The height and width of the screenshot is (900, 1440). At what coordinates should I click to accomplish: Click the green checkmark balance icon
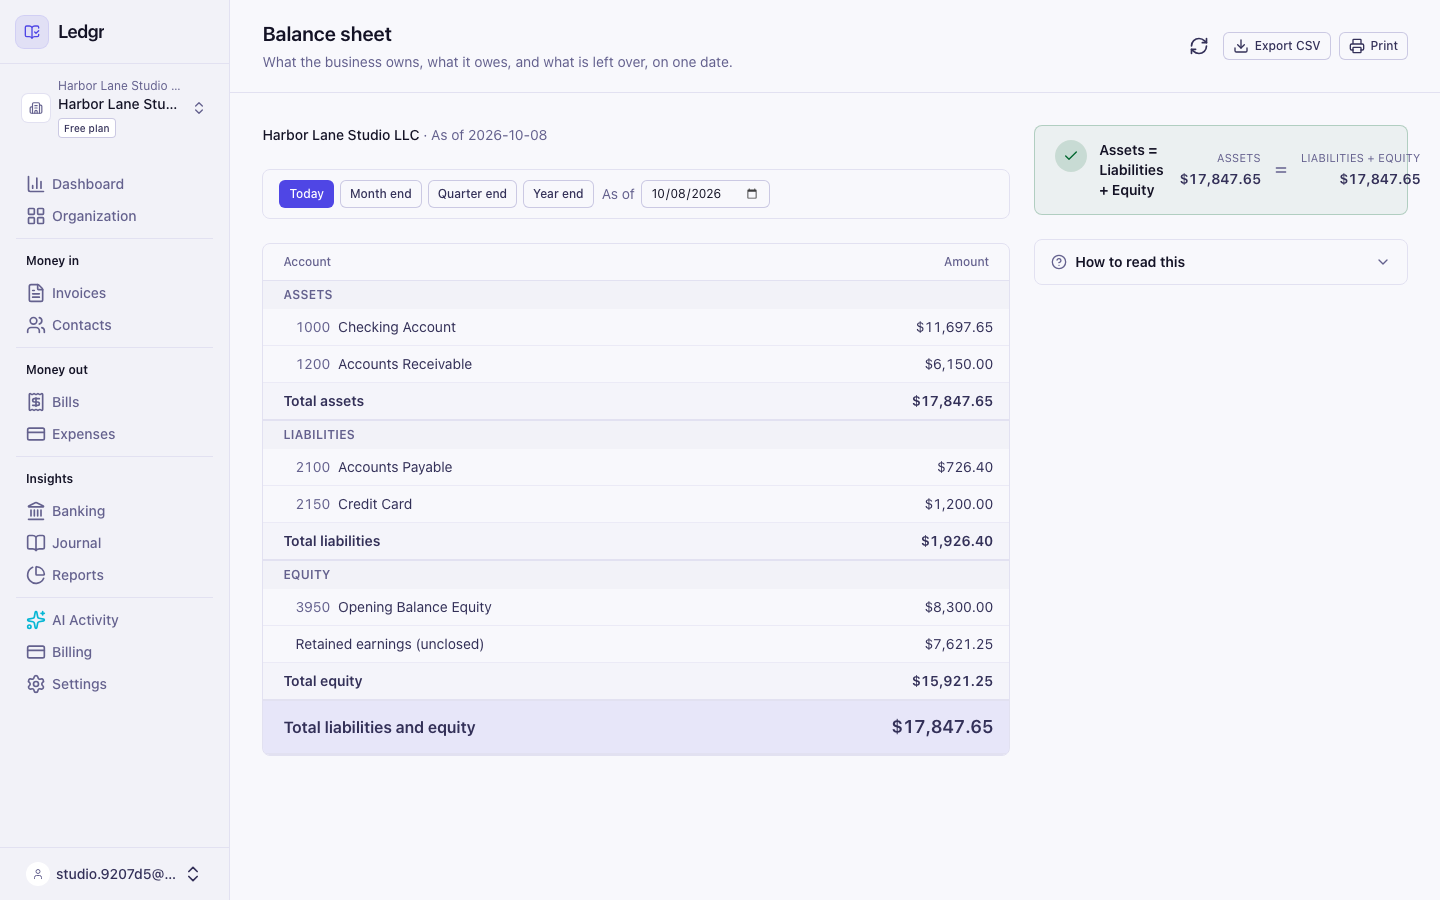pos(1071,156)
